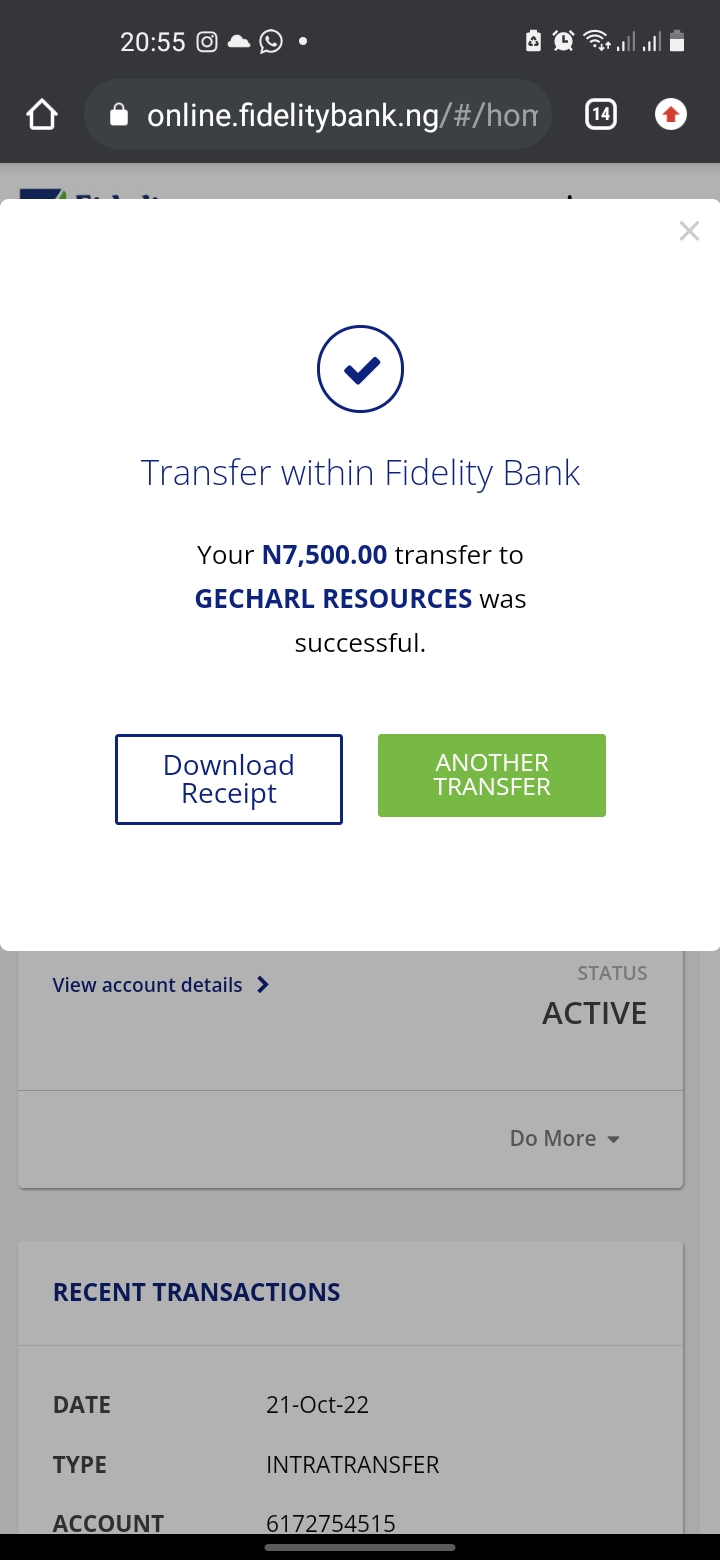
Task: Tap the browser home icon
Action: click(x=42, y=115)
